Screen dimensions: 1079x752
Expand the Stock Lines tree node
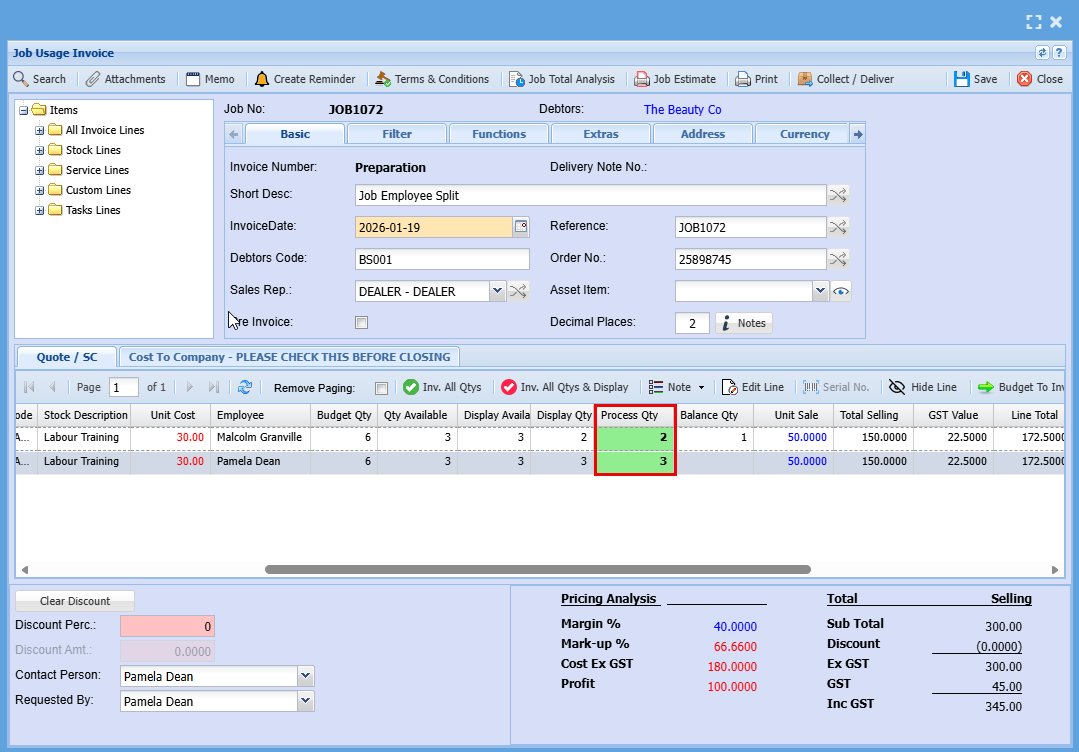(x=40, y=150)
